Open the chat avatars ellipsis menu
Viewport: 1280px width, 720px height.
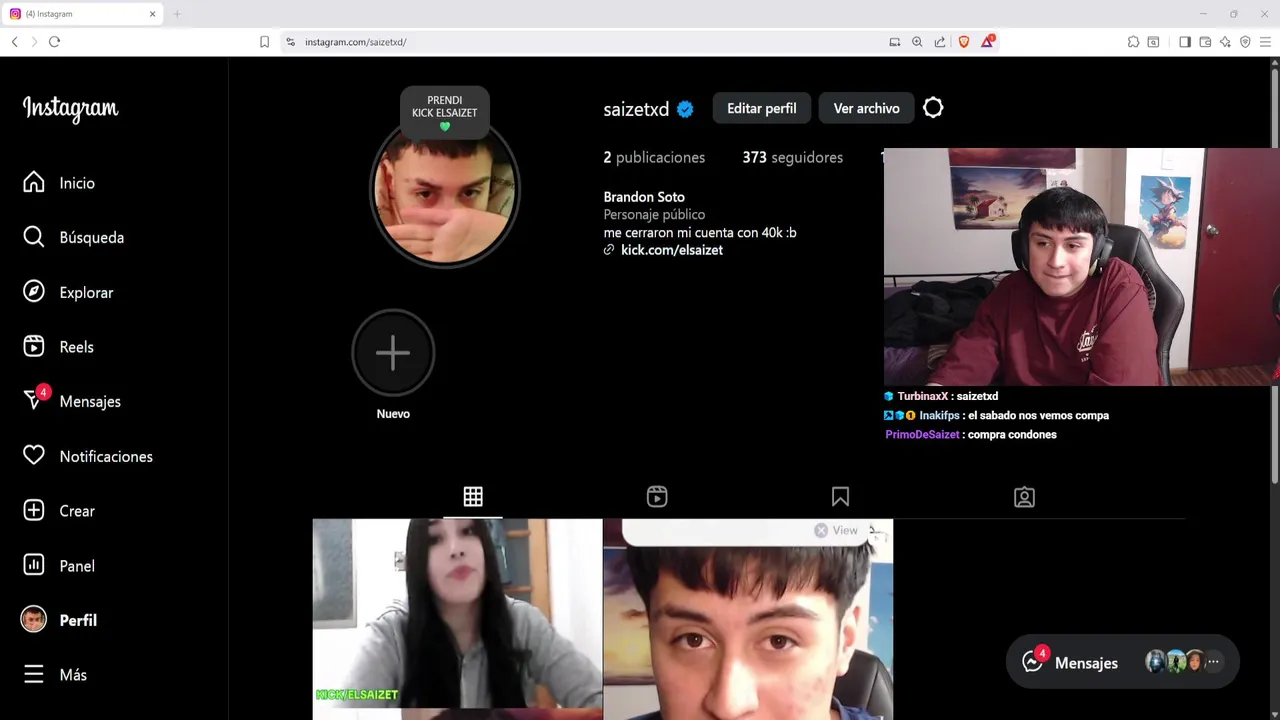point(1213,662)
